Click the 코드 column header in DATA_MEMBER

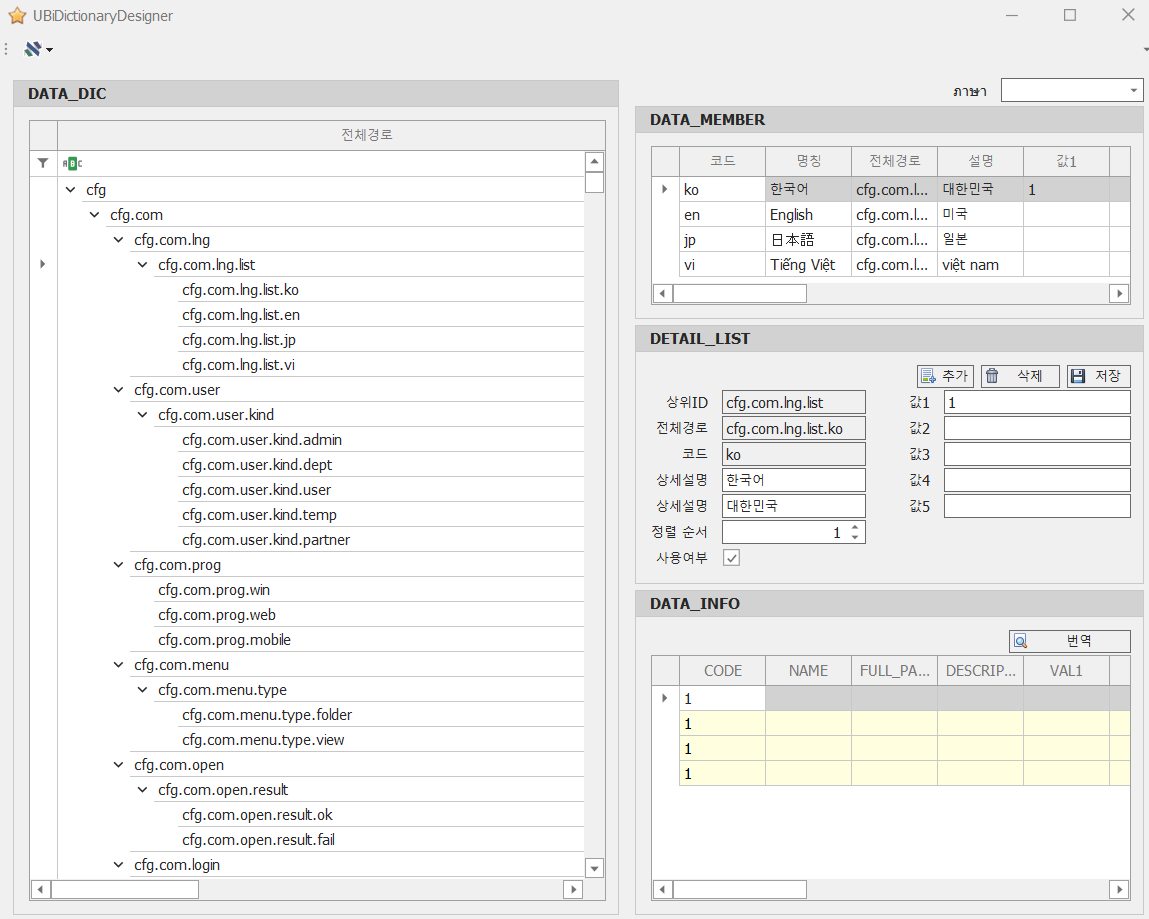click(723, 160)
